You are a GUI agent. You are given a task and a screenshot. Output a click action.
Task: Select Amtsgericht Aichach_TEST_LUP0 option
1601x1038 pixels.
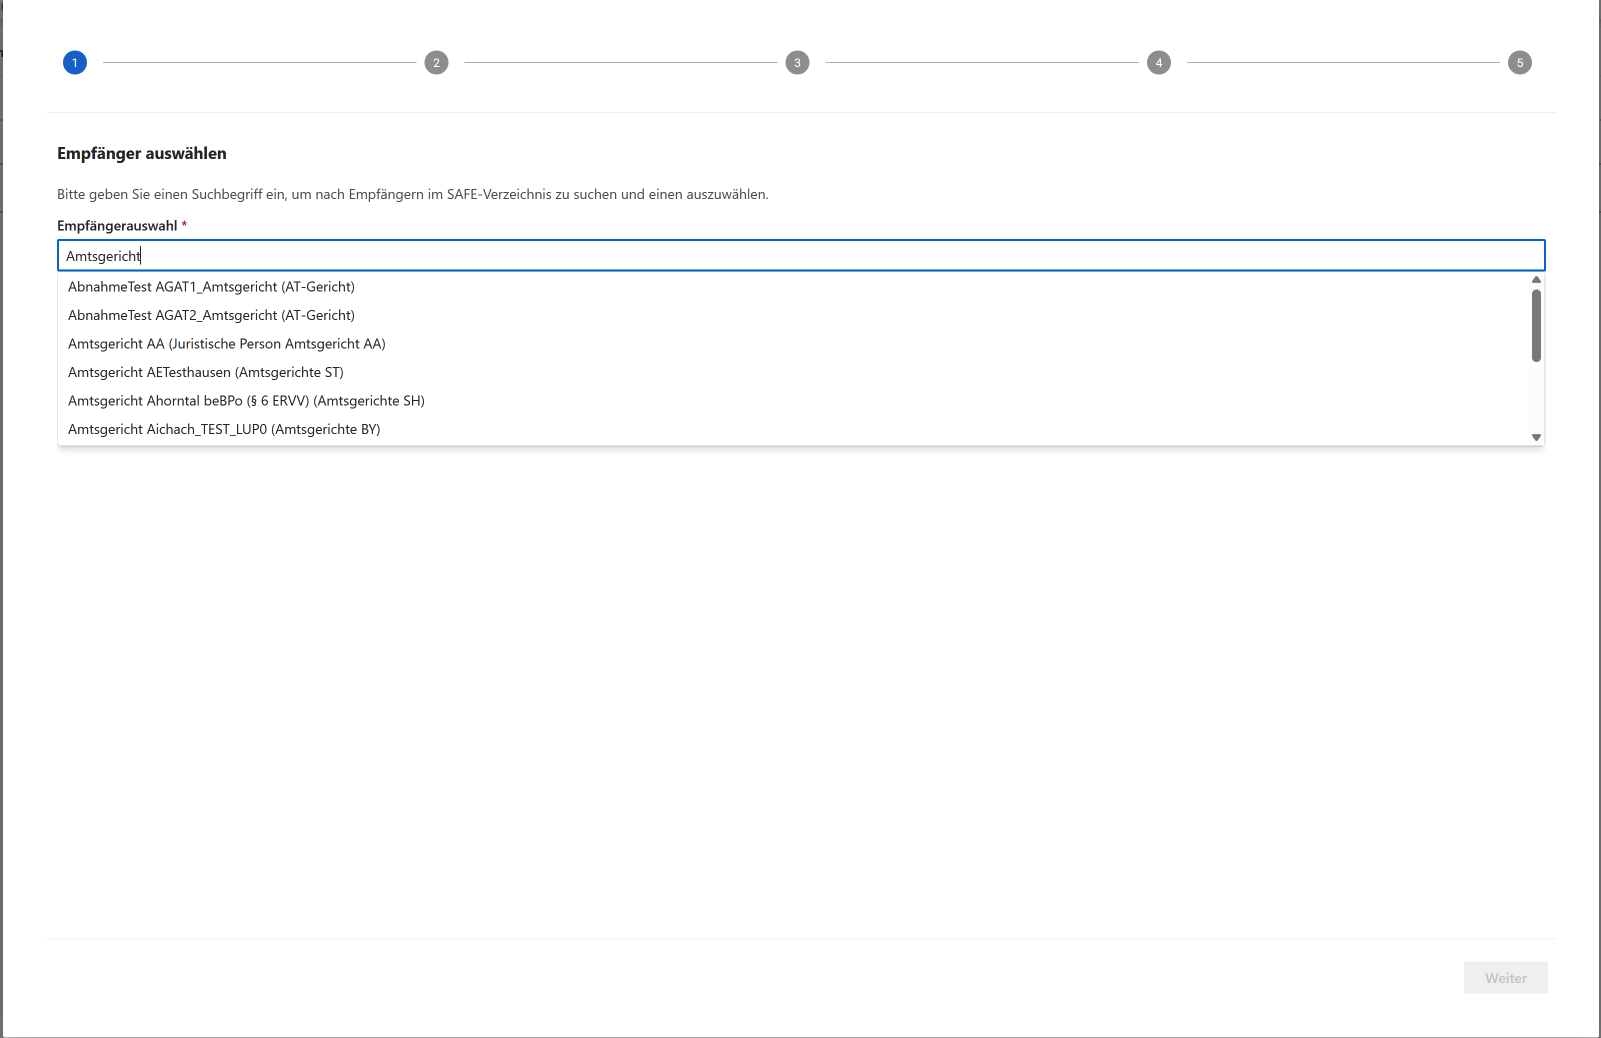coord(224,429)
